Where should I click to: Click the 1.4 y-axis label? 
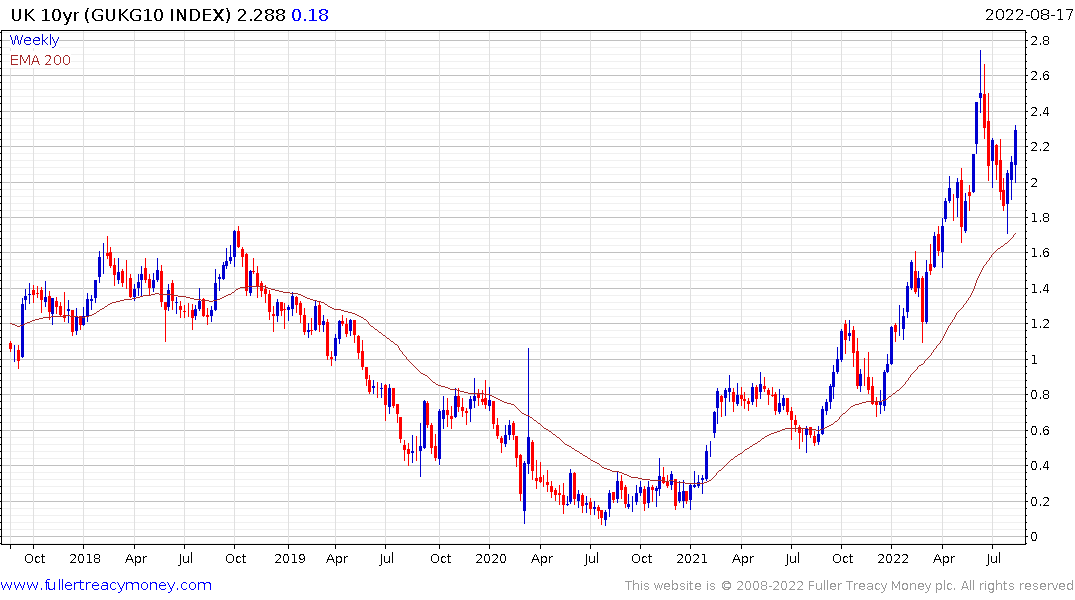pos(1040,289)
